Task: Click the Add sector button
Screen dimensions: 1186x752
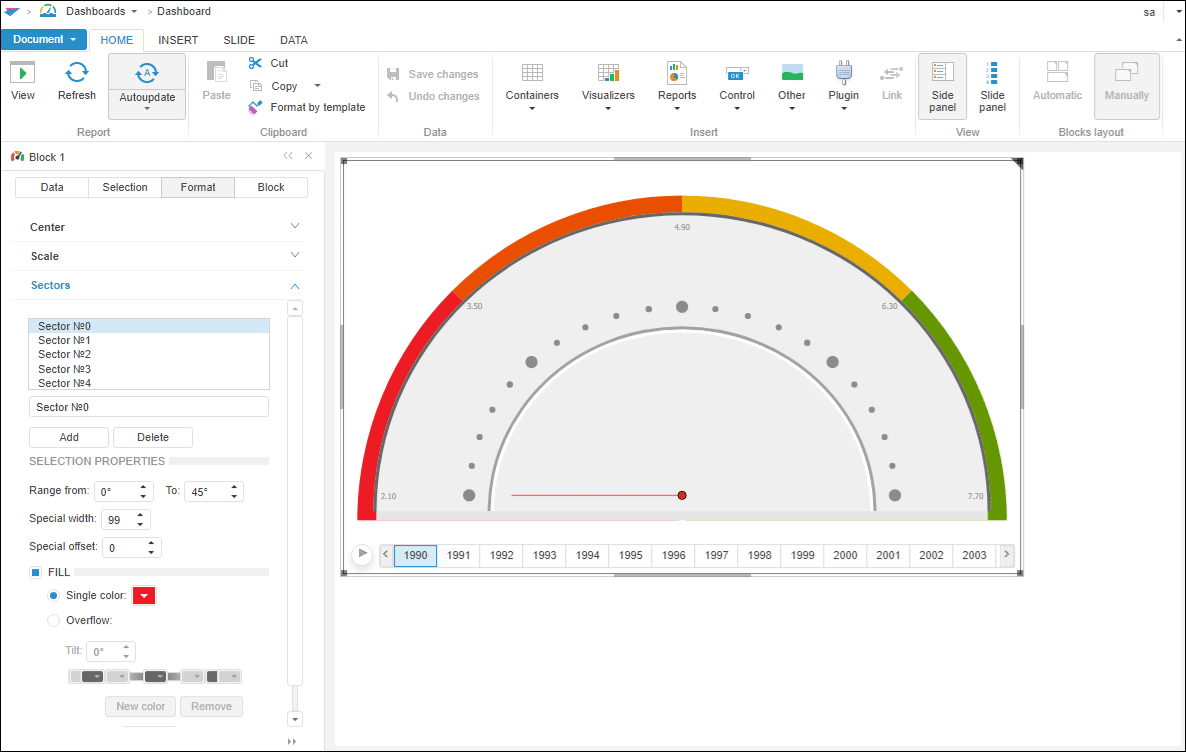Action: click(x=69, y=437)
